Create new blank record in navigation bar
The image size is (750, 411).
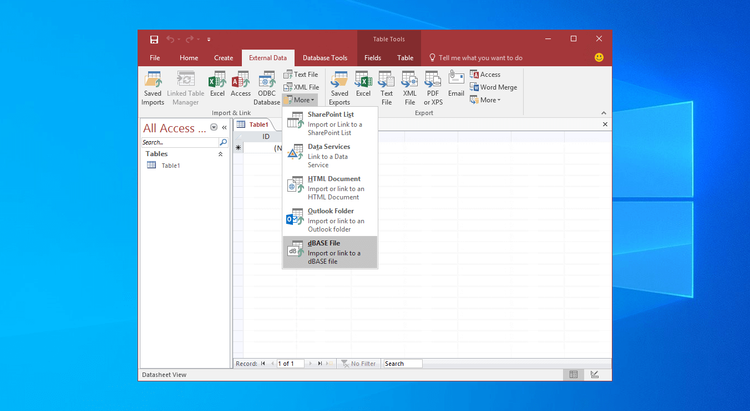(329, 364)
